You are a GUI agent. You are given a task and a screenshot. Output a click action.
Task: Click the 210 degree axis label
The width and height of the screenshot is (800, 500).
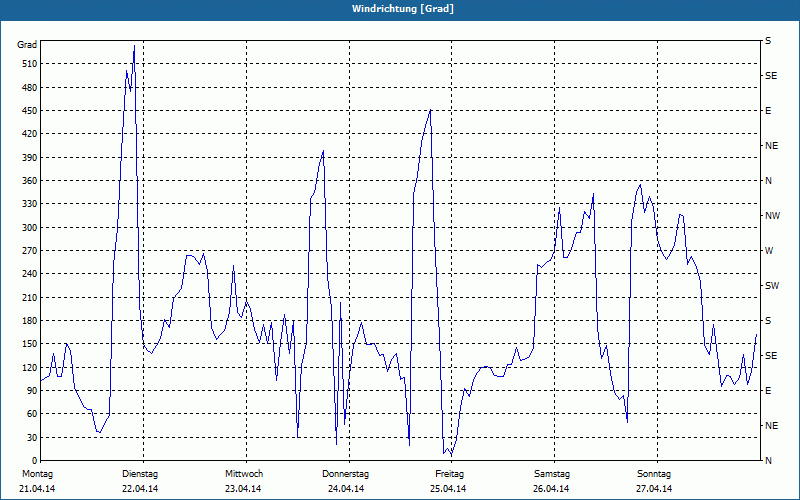(x=30, y=297)
